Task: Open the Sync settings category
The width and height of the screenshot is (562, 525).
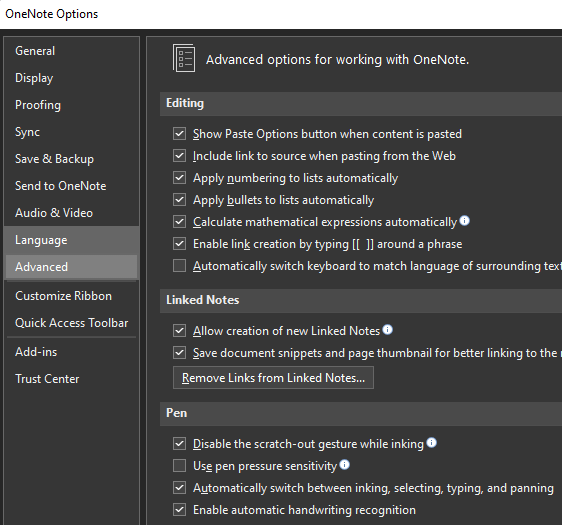Action: (x=71, y=132)
